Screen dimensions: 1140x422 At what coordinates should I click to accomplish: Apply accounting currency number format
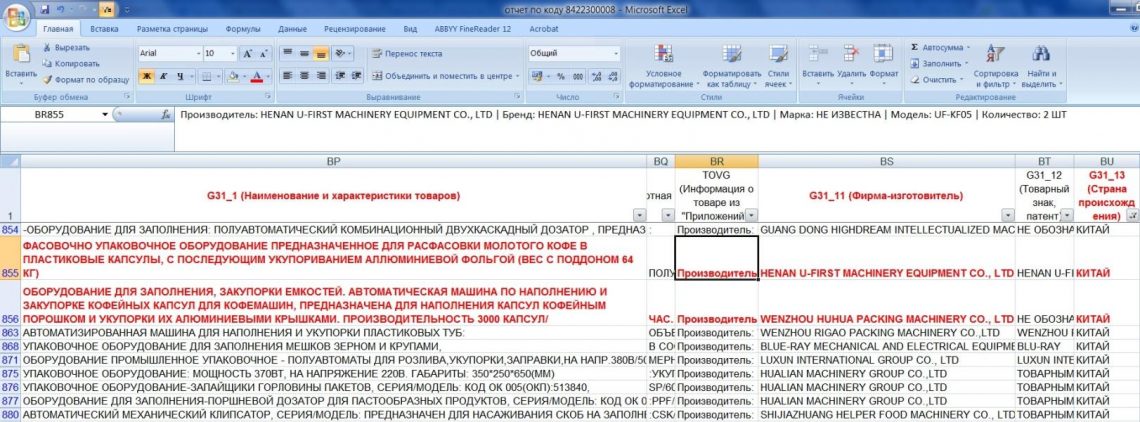[x=539, y=76]
